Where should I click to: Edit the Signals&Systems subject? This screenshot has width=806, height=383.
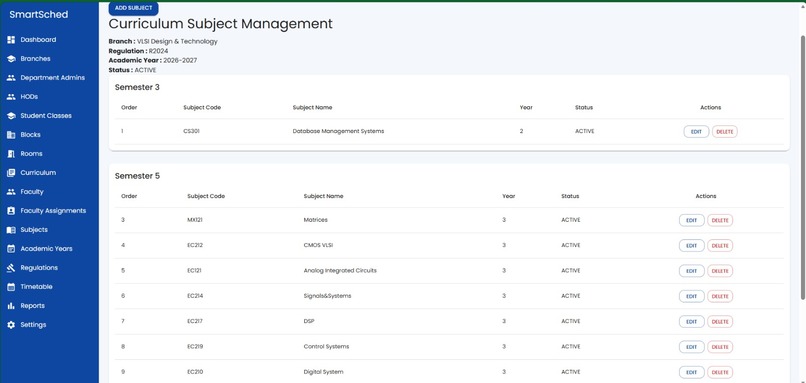tap(691, 296)
